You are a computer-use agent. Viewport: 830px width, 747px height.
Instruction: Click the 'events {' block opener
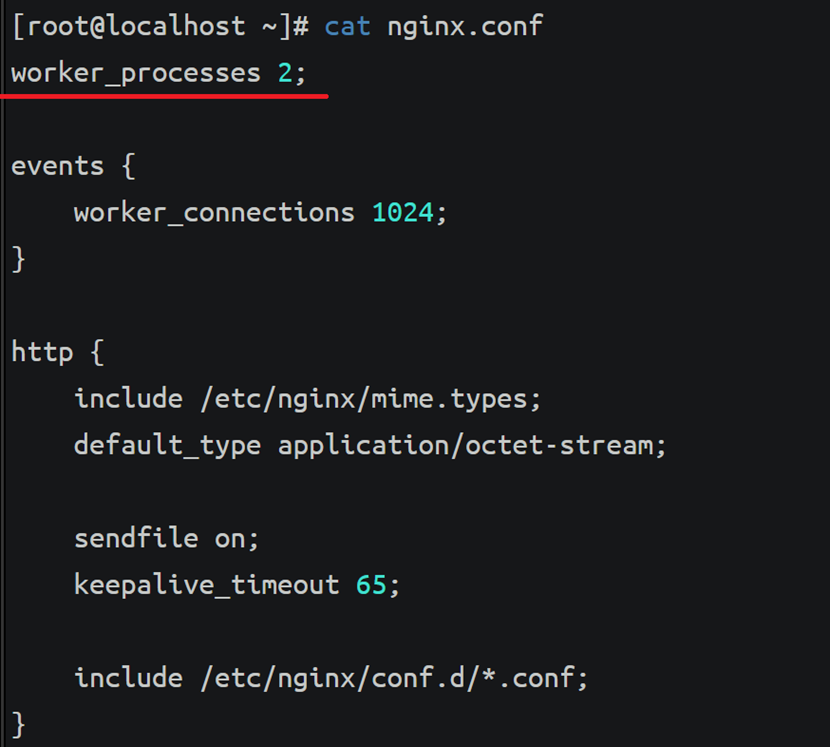point(74,166)
